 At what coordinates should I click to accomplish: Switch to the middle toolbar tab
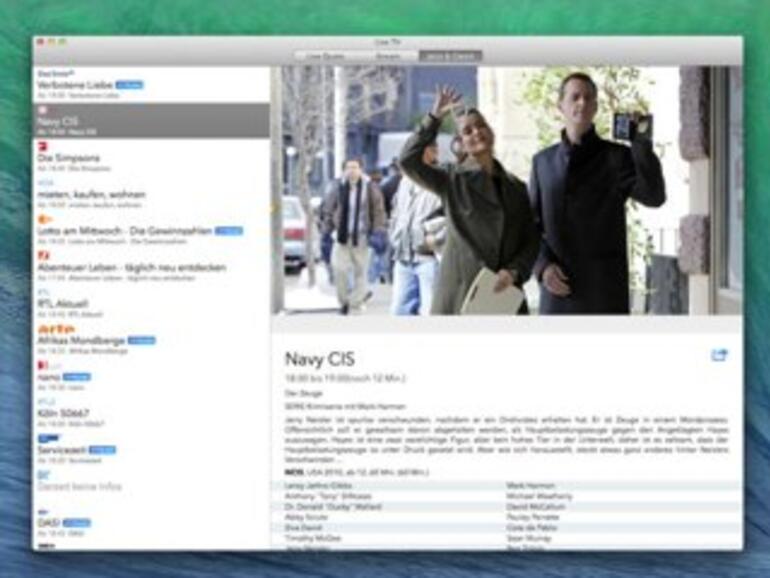pyautogui.click(x=387, y=56)
